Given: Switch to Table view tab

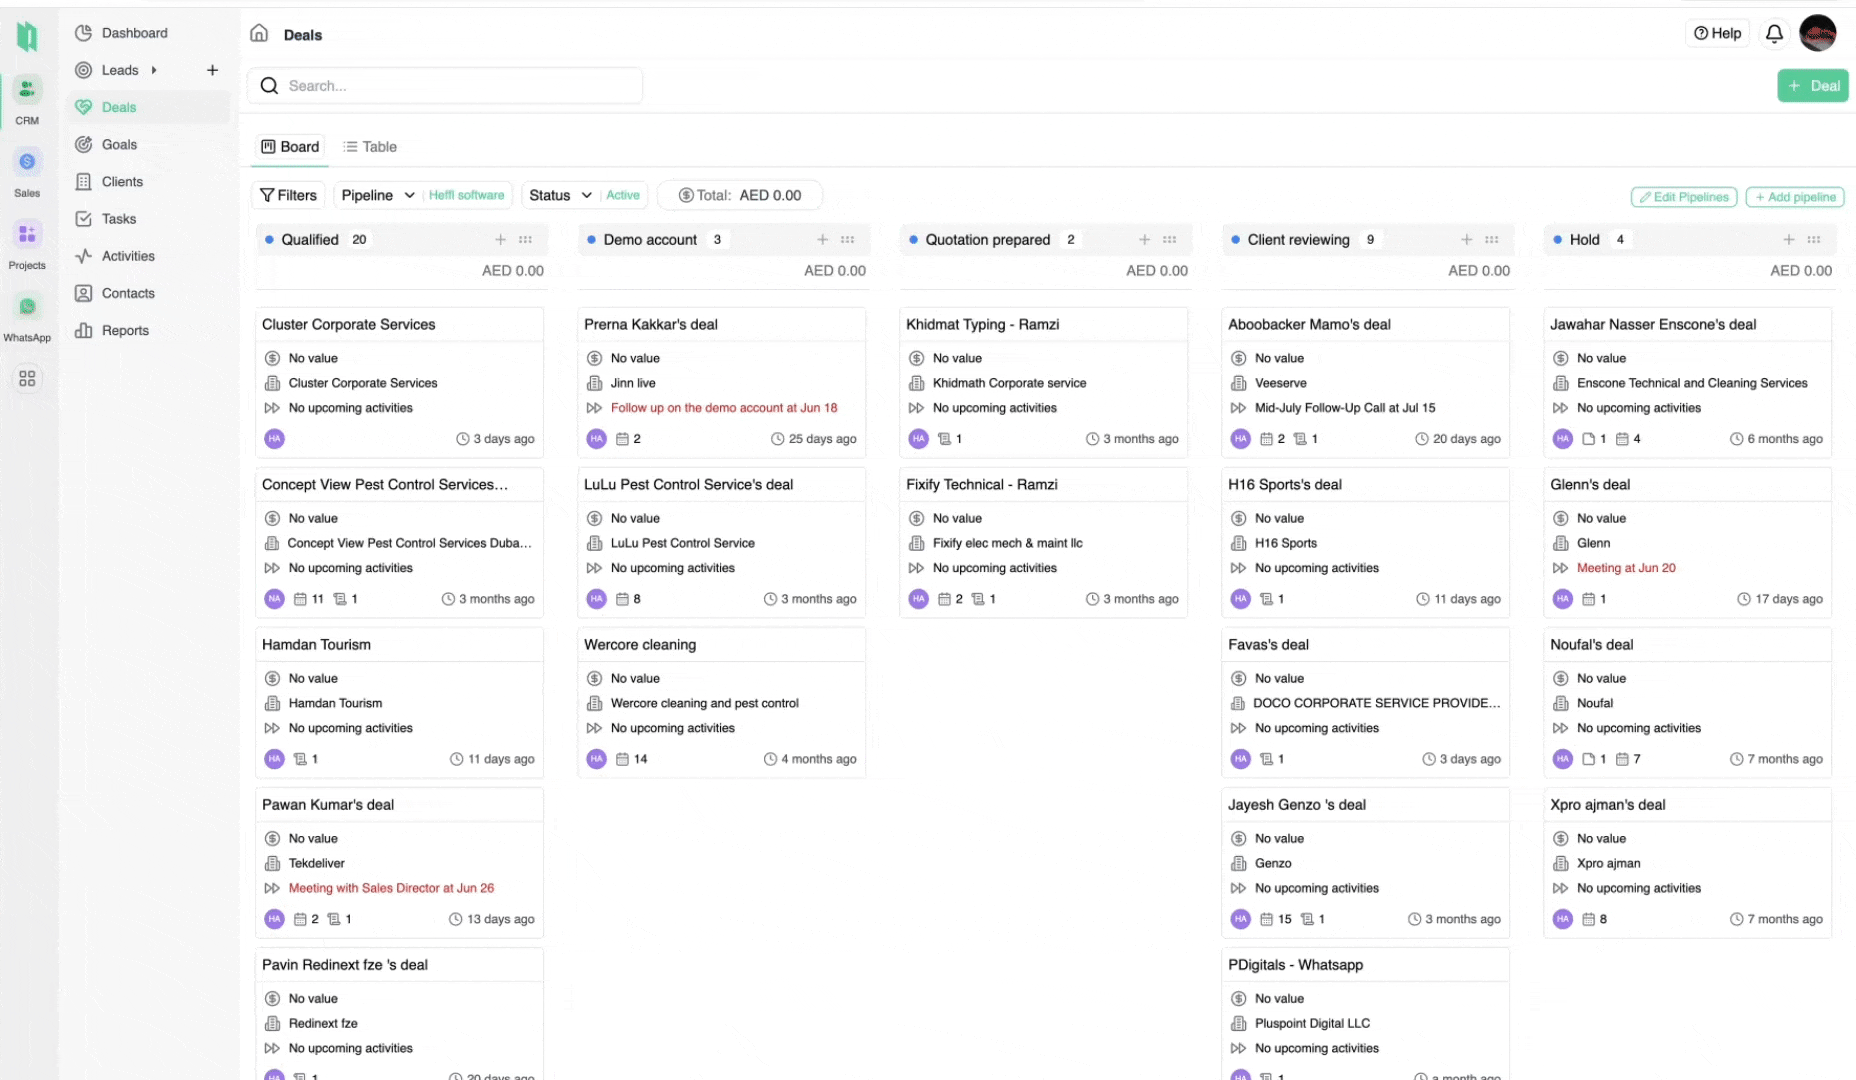Looking at the screenshot, I should tap(370, 146).
